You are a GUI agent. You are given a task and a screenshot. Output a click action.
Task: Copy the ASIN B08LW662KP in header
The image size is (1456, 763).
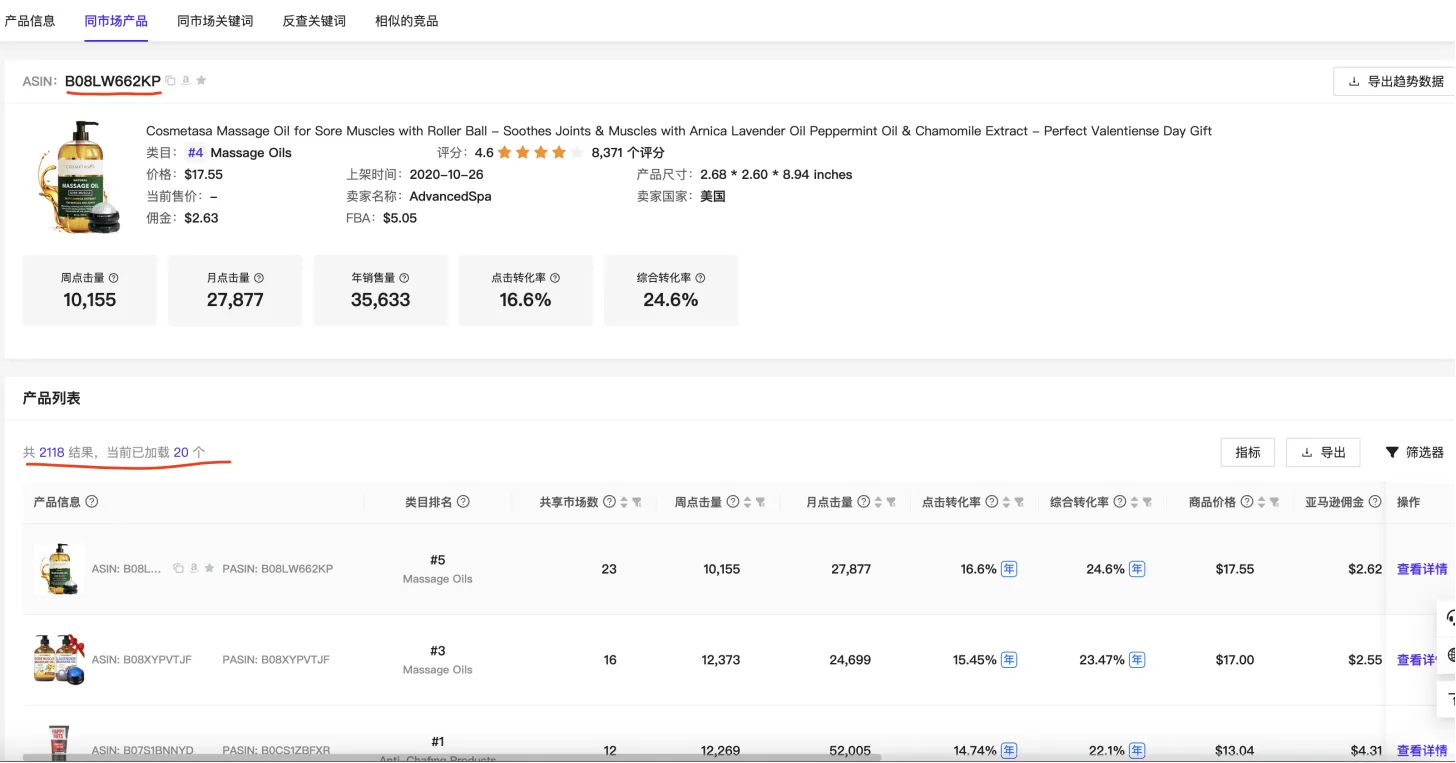click(x=170, y=81)
